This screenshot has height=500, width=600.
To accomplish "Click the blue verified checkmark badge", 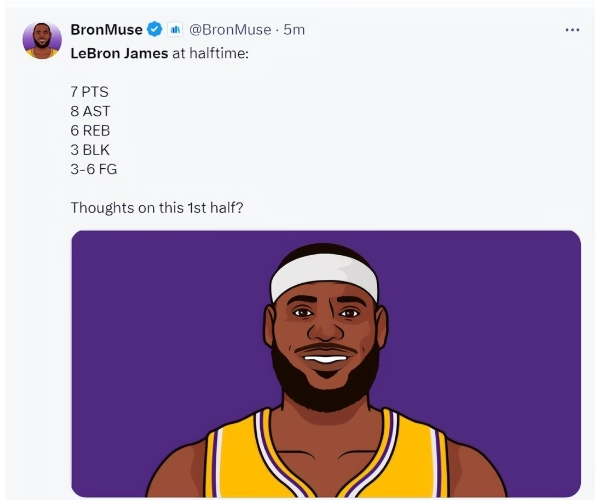I will coord(155,30).
